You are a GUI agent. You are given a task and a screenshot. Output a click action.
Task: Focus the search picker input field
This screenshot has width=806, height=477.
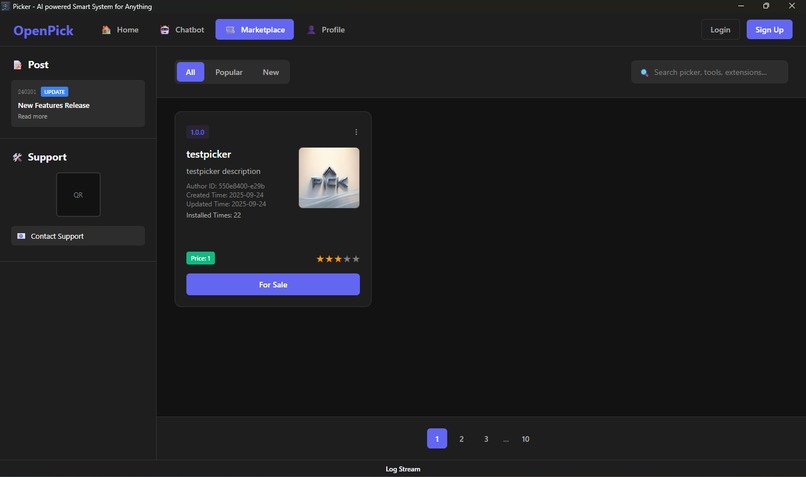click(x=709, y=72)
